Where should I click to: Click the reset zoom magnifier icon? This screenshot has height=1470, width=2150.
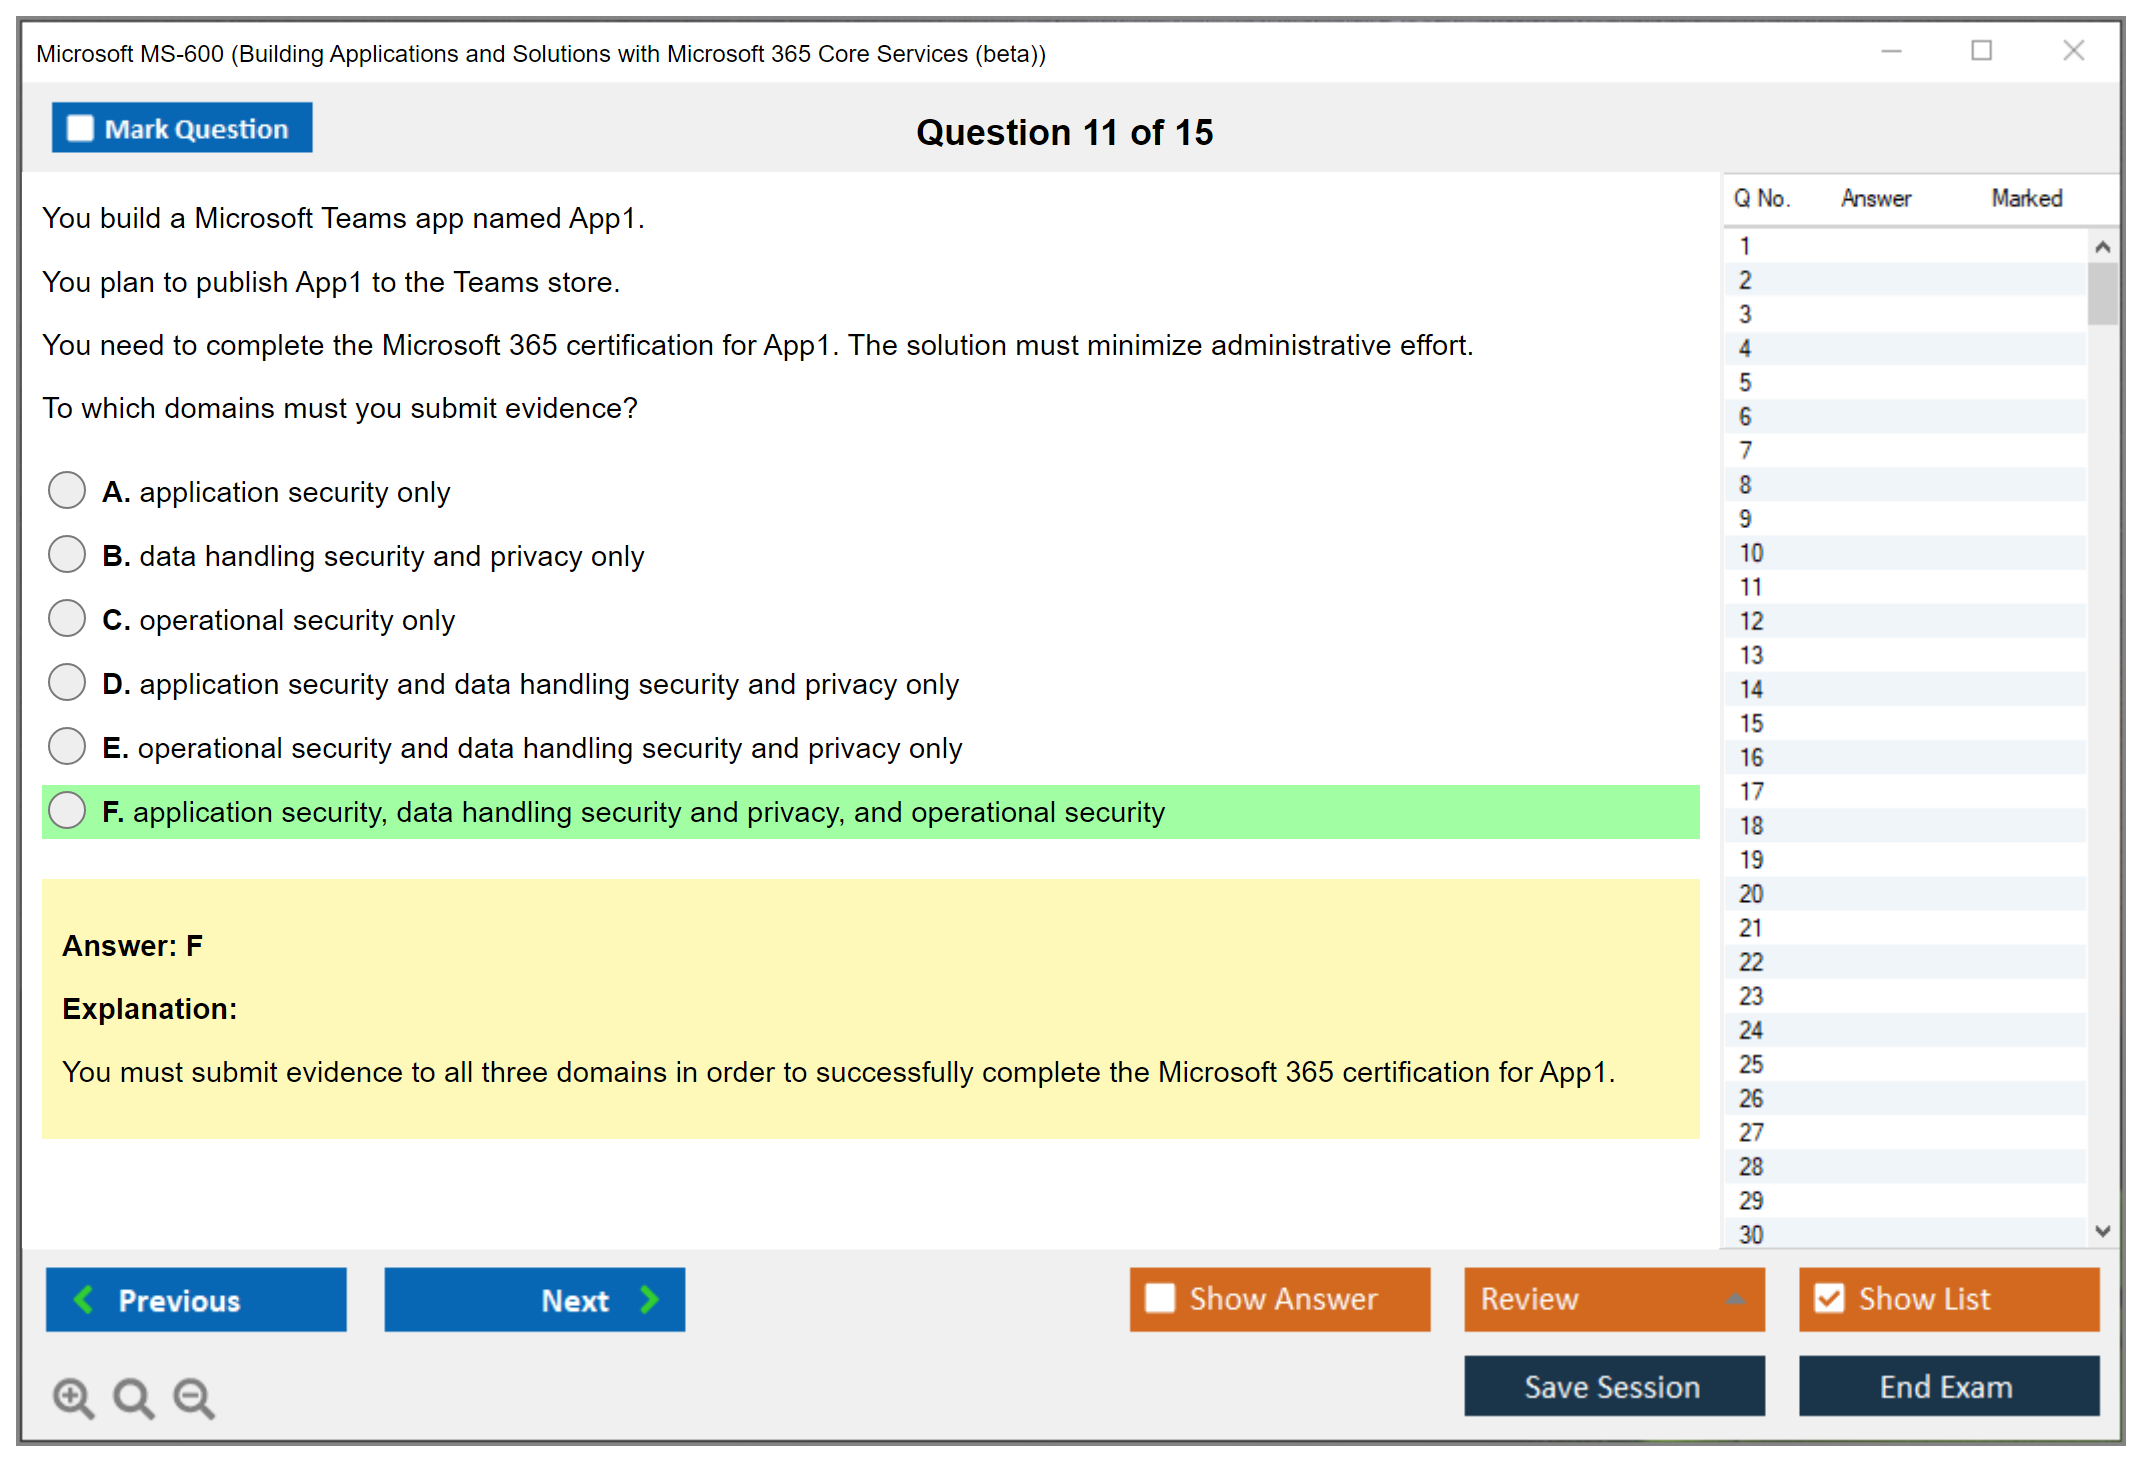coord(133,1397)
